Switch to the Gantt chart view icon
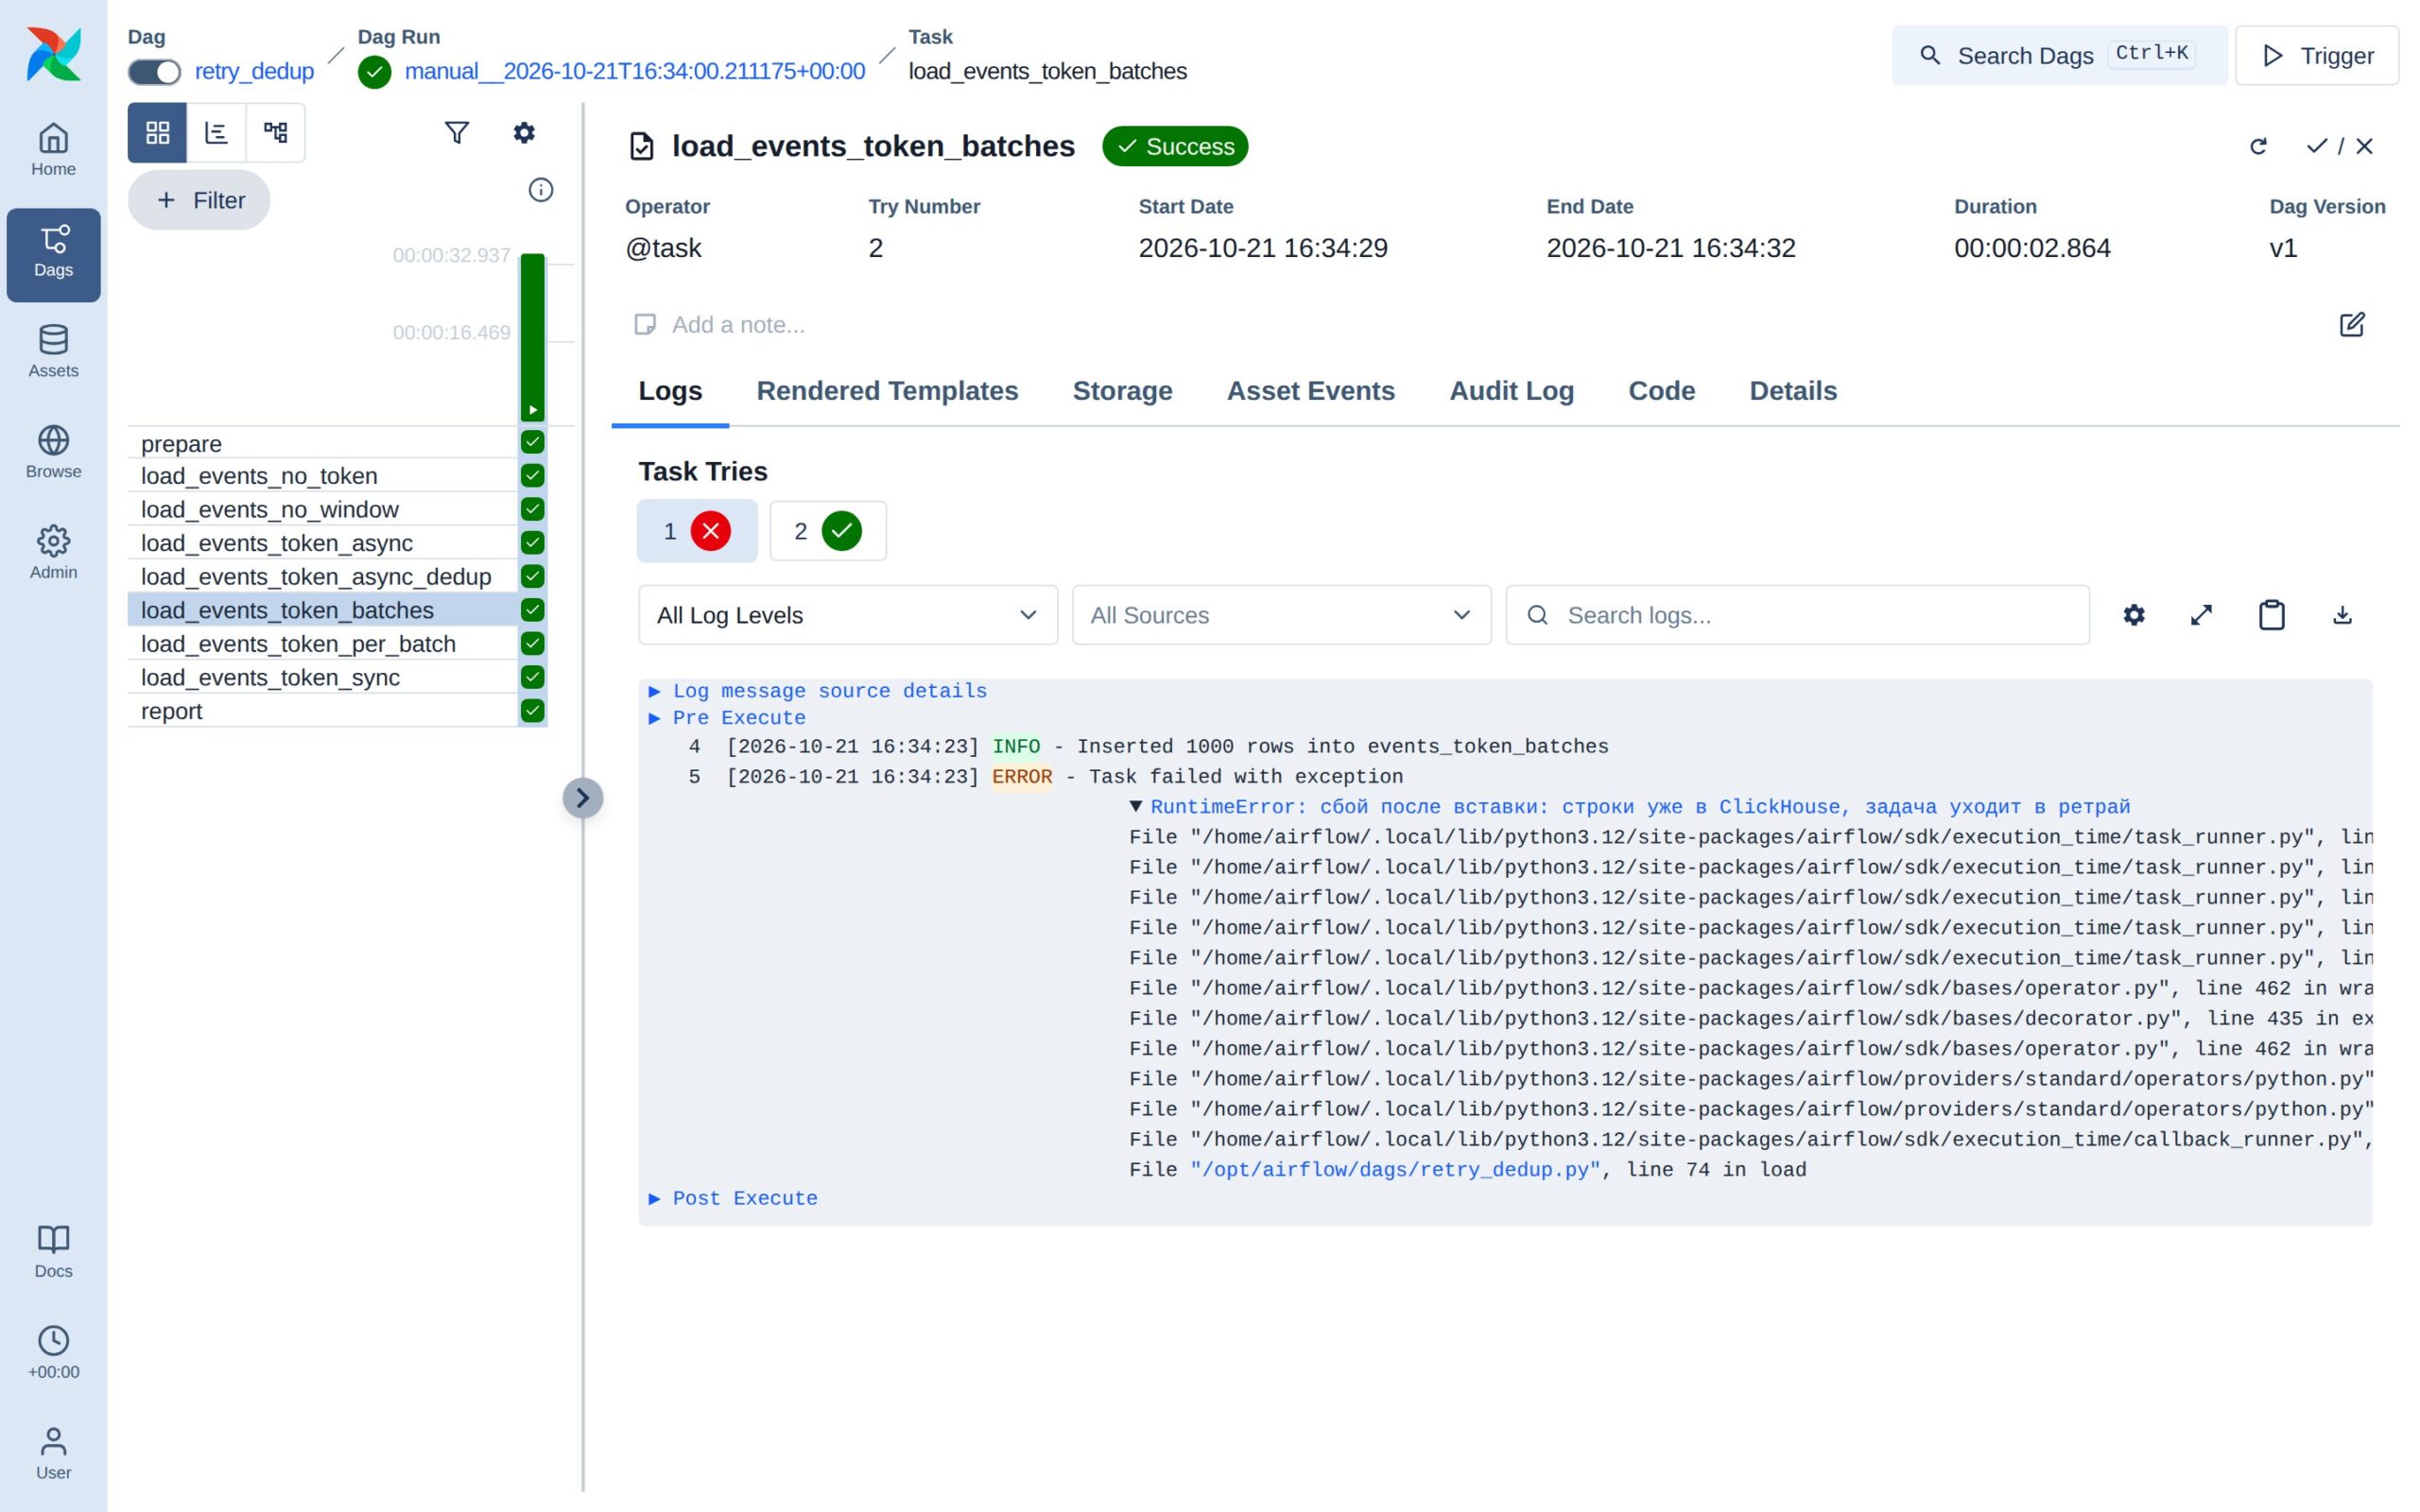 216,133
